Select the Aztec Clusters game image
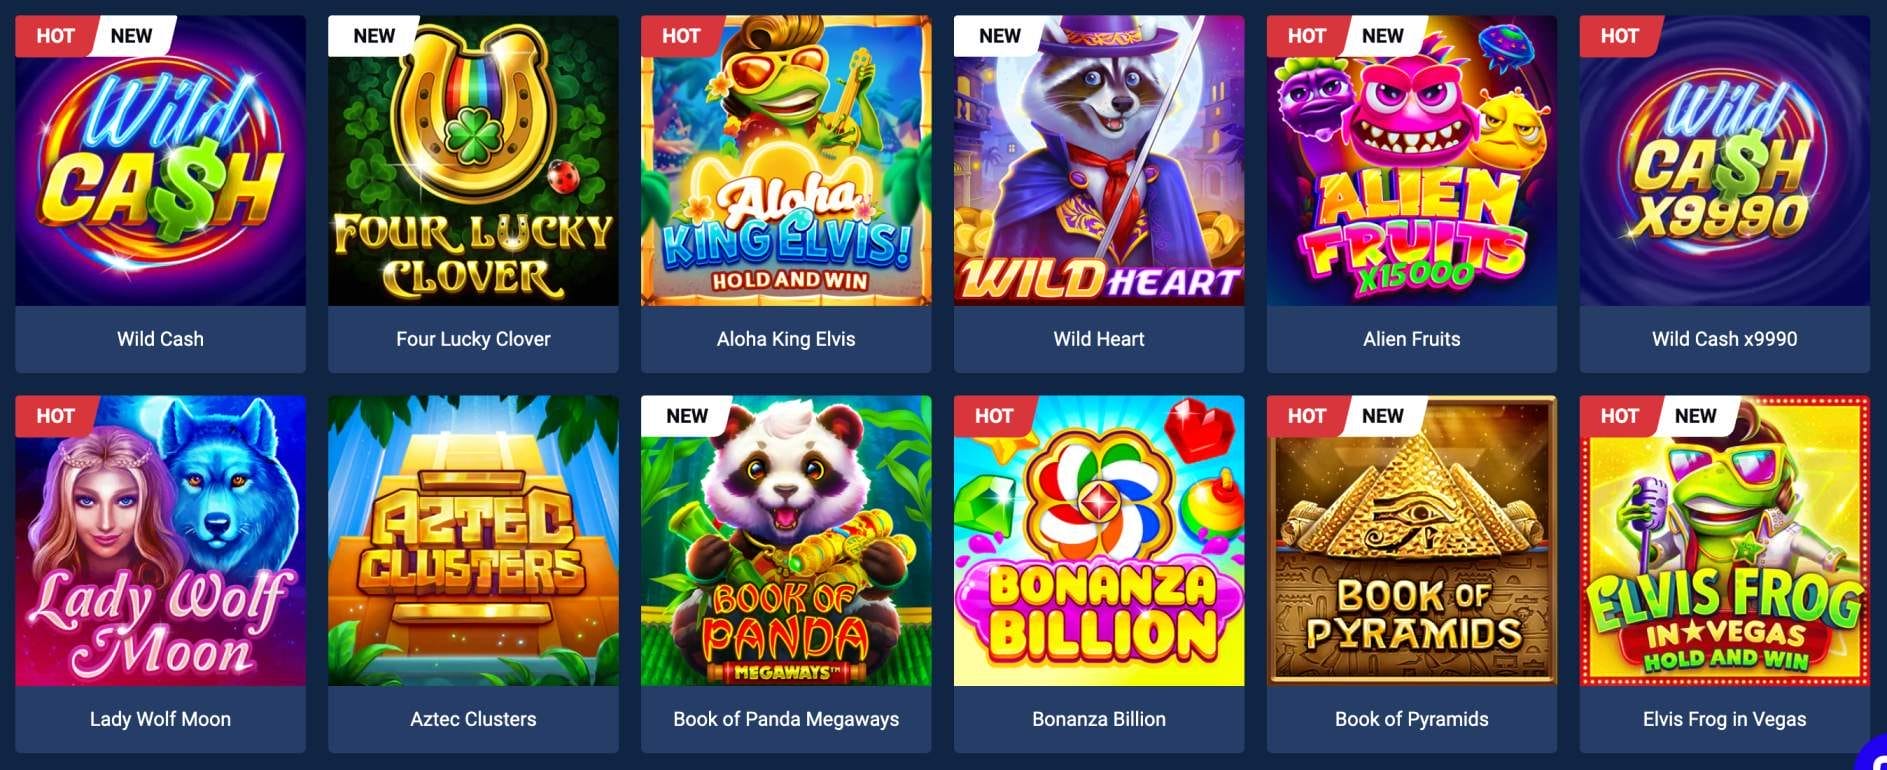This screenshot has height=770, width=1887. point(473,541)
